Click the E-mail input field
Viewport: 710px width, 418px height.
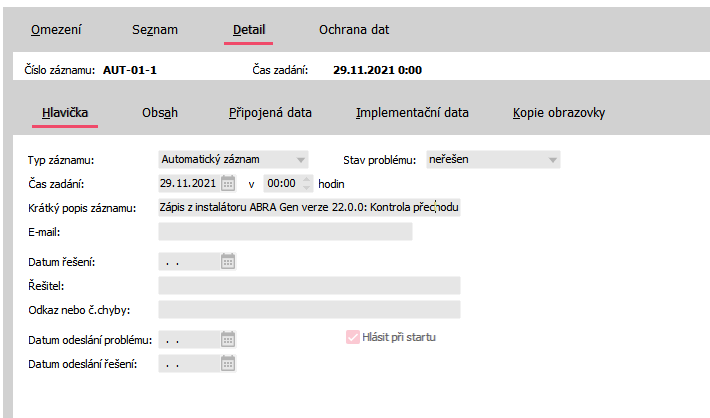(285, 232)
